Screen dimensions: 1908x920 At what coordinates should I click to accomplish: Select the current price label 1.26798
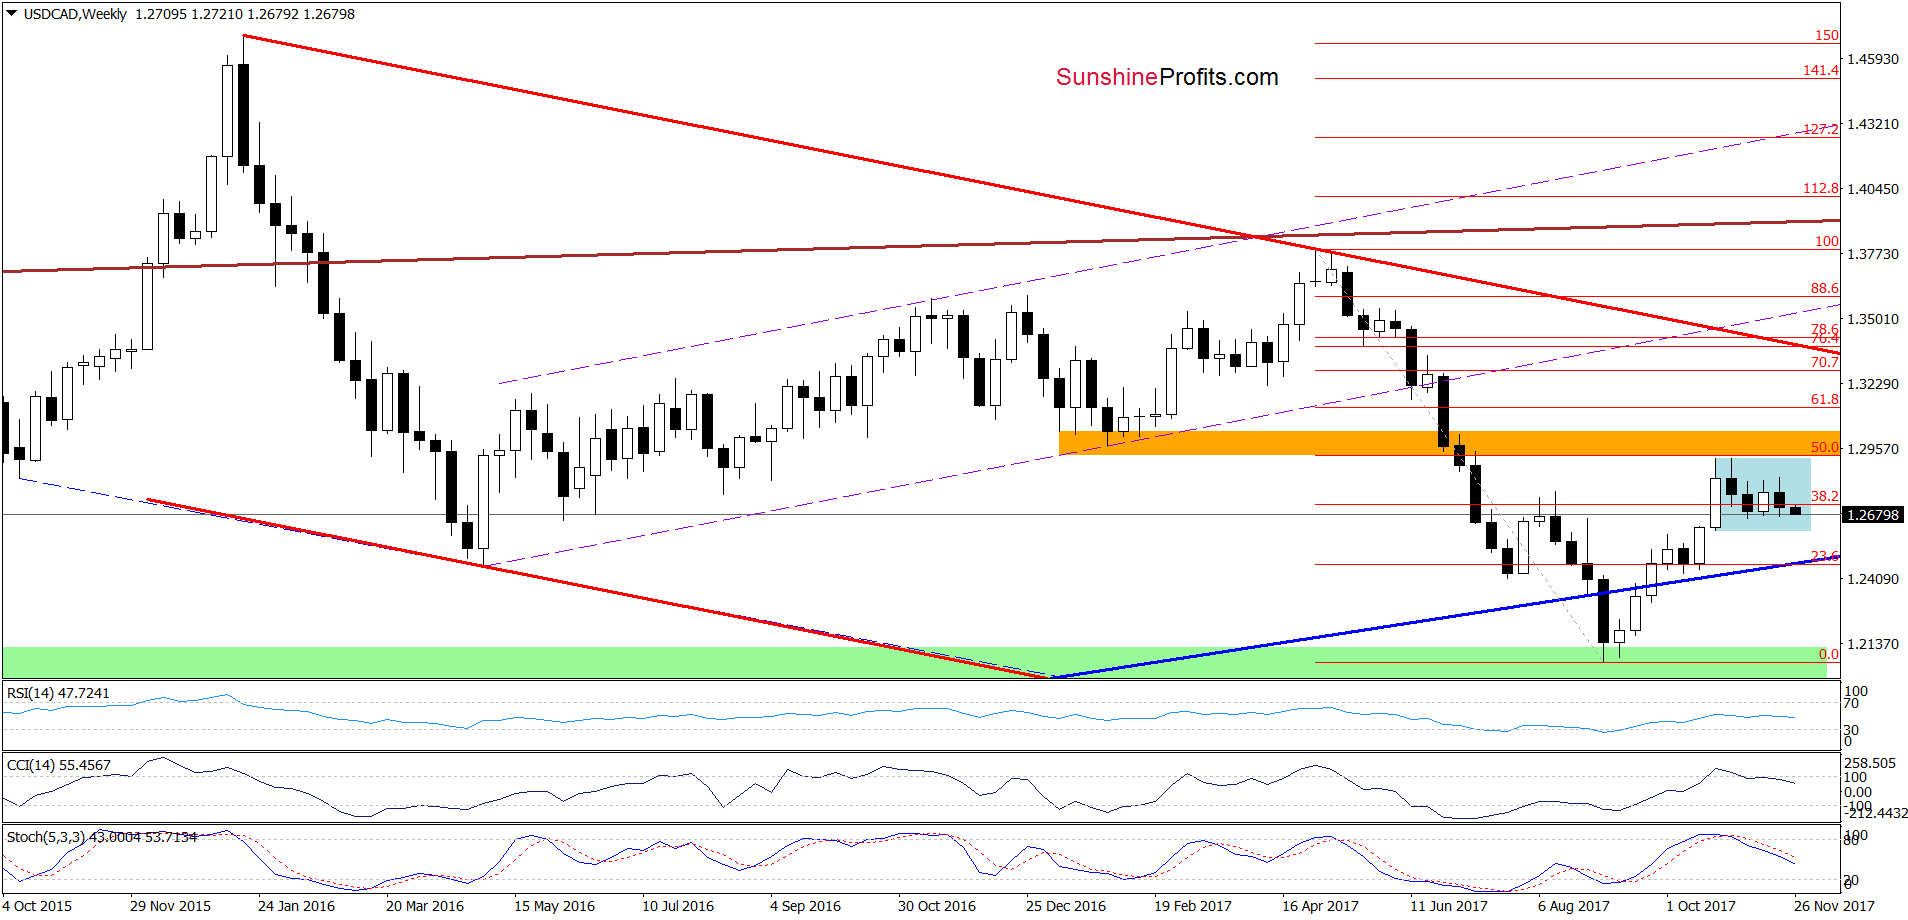tap(1873, 515)
